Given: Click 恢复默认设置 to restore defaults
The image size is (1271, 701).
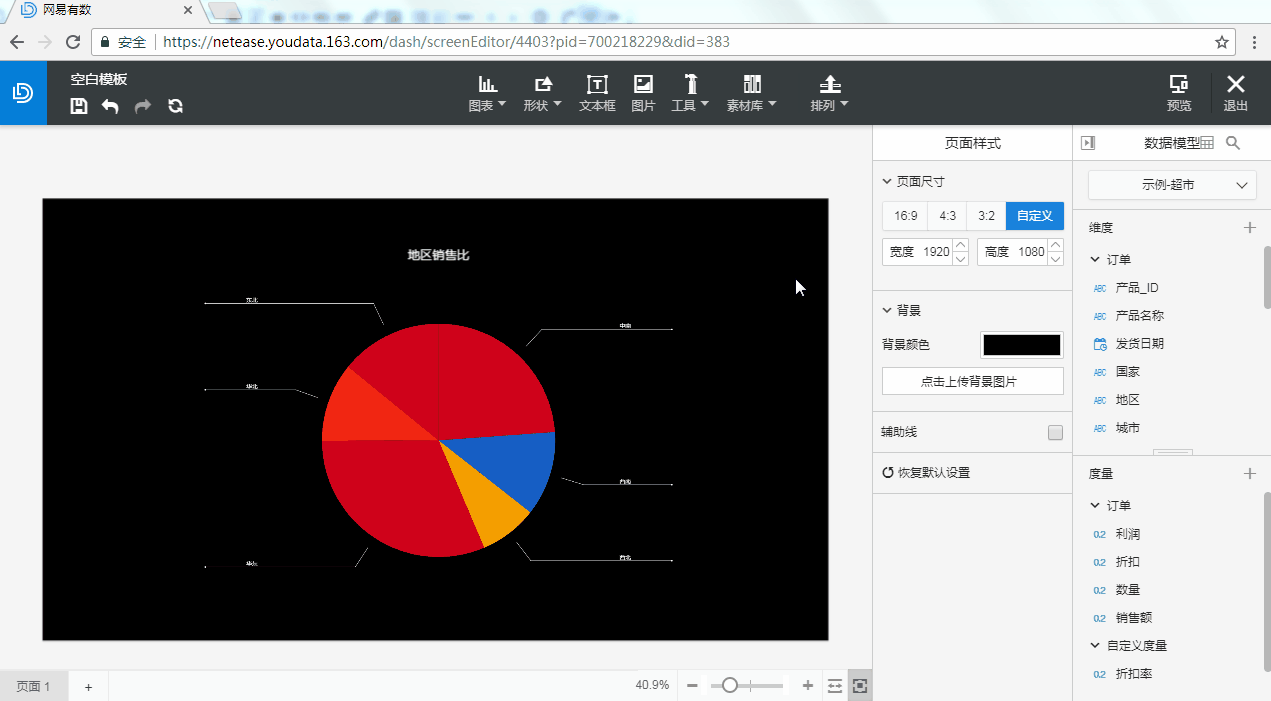Looking at the screenshot, I should click(x=926, y=472).
